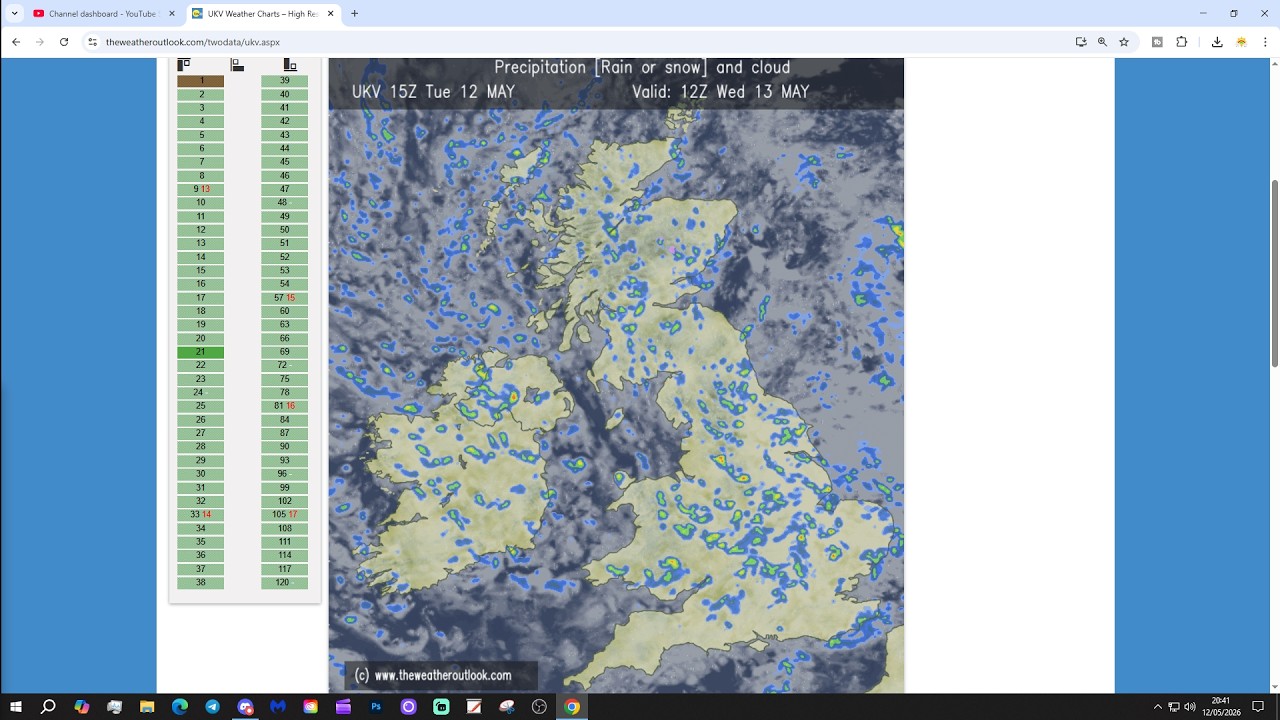Open OBS Studio from the taskbar
Screen dimensions: 1280x720
(x=540, y=707)
